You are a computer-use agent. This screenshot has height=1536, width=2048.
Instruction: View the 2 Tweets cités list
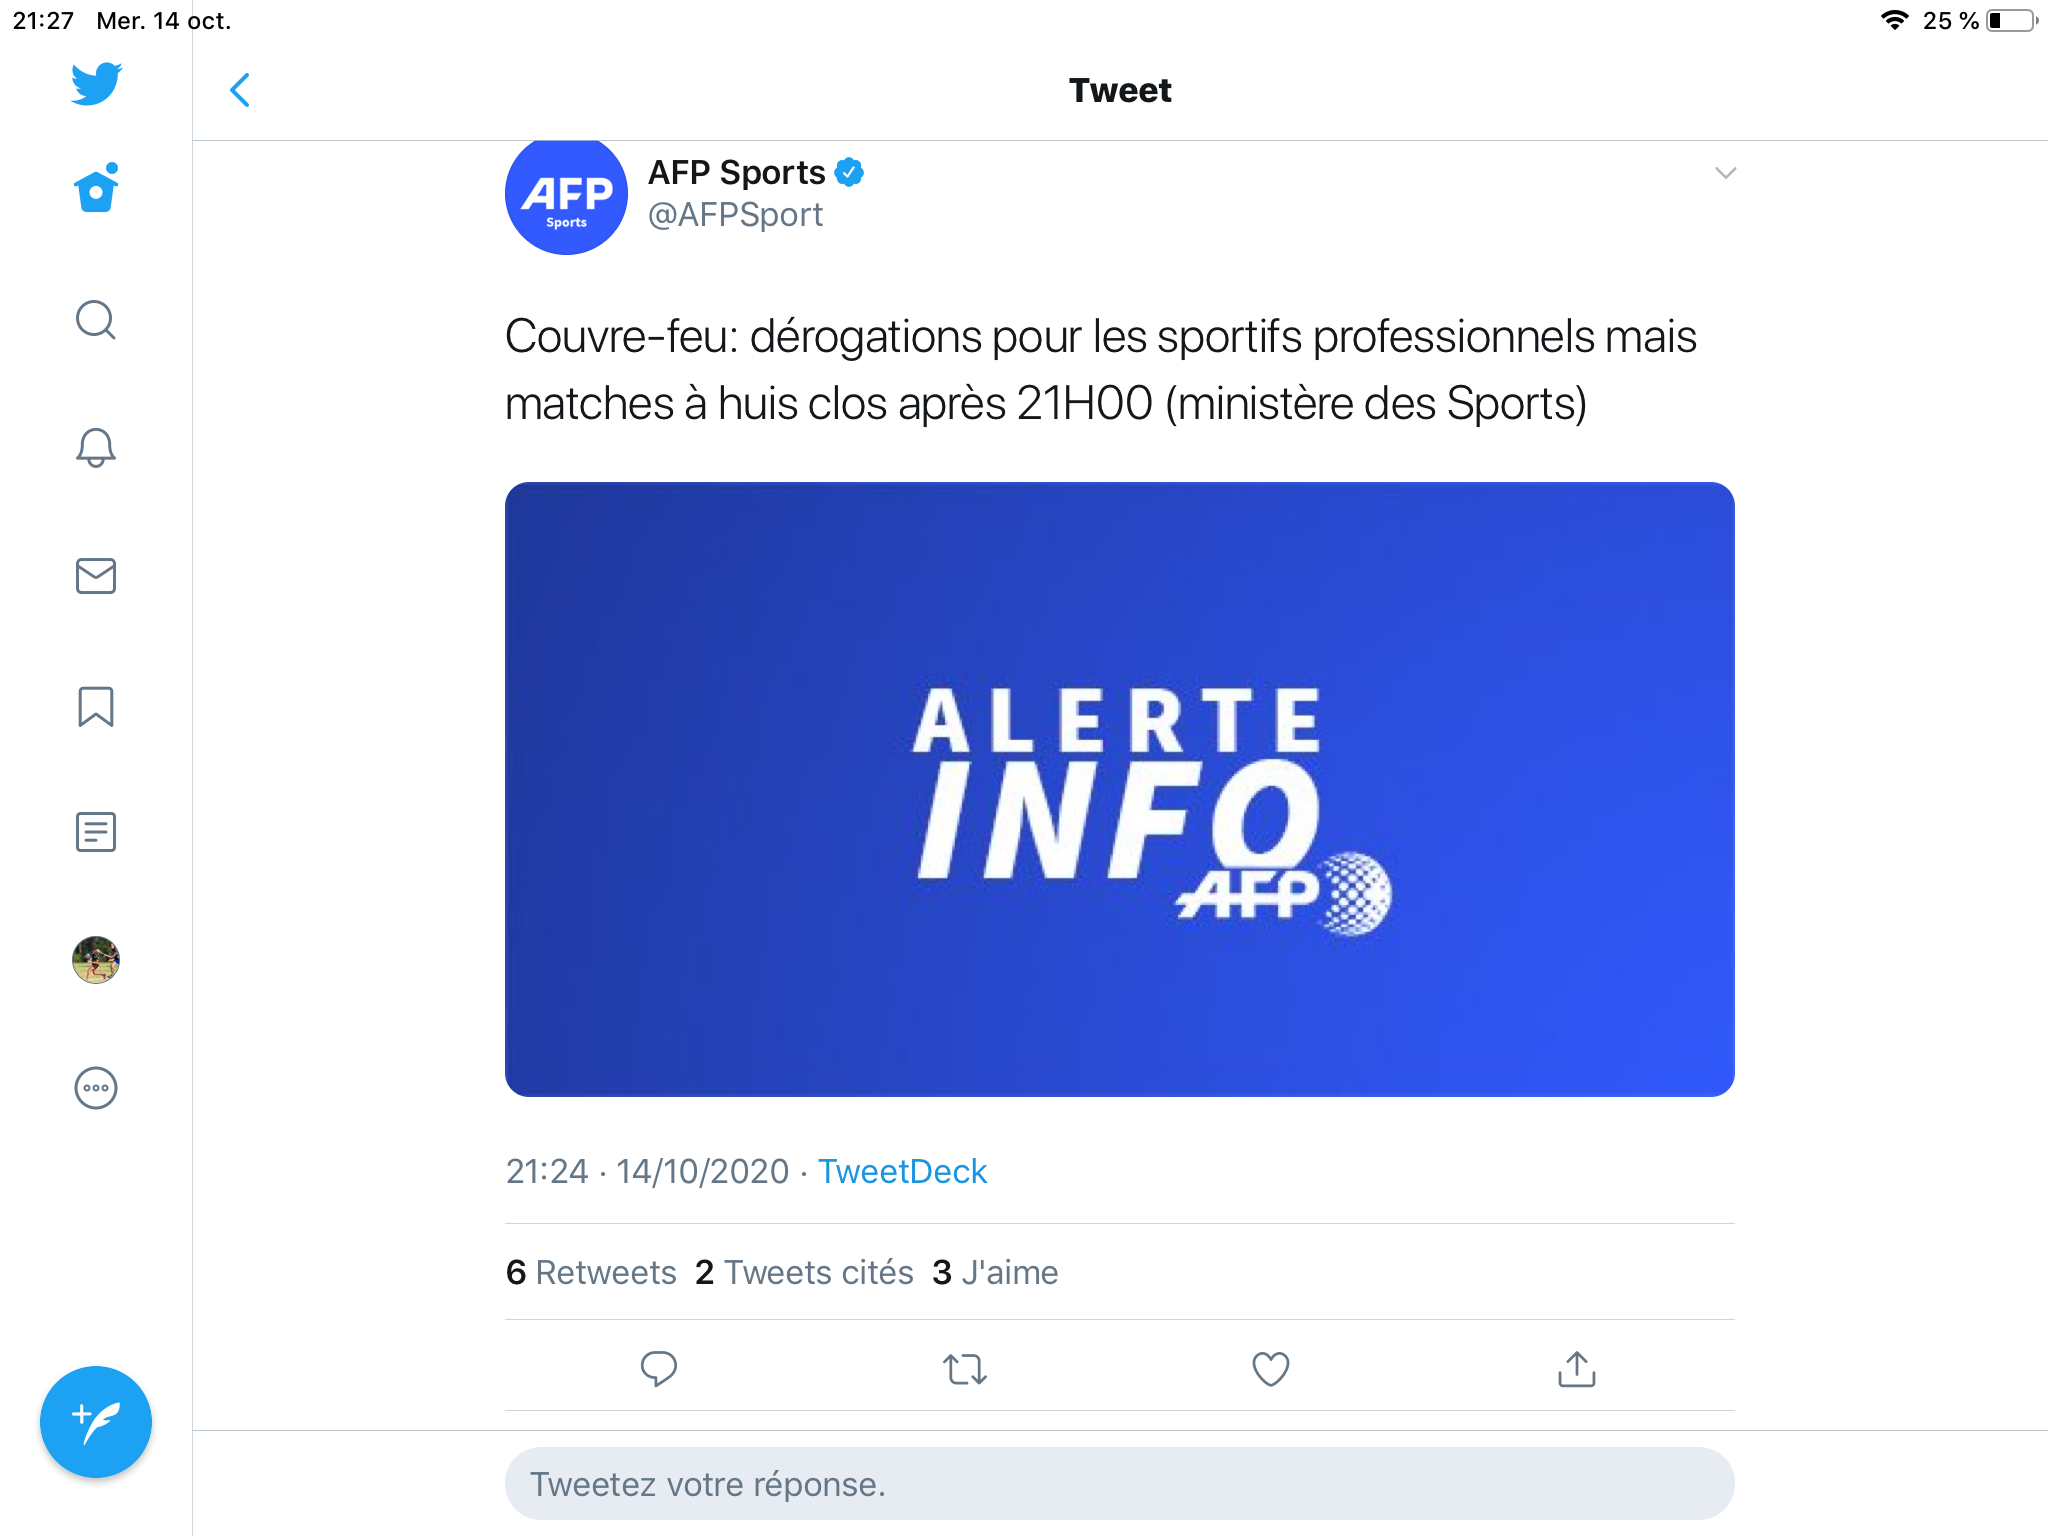tap(804, 1272)
